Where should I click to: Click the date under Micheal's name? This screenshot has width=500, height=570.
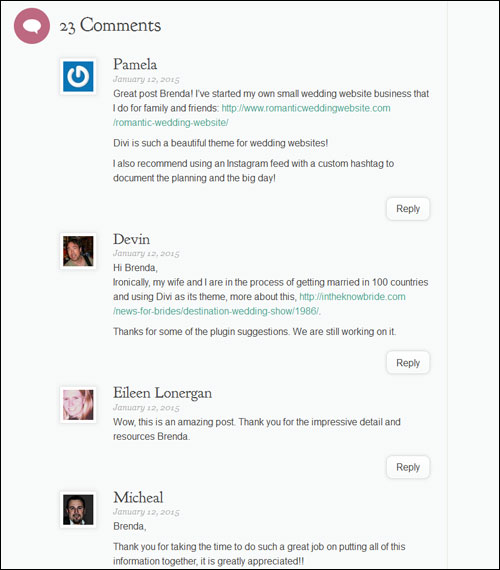(146, 512)
